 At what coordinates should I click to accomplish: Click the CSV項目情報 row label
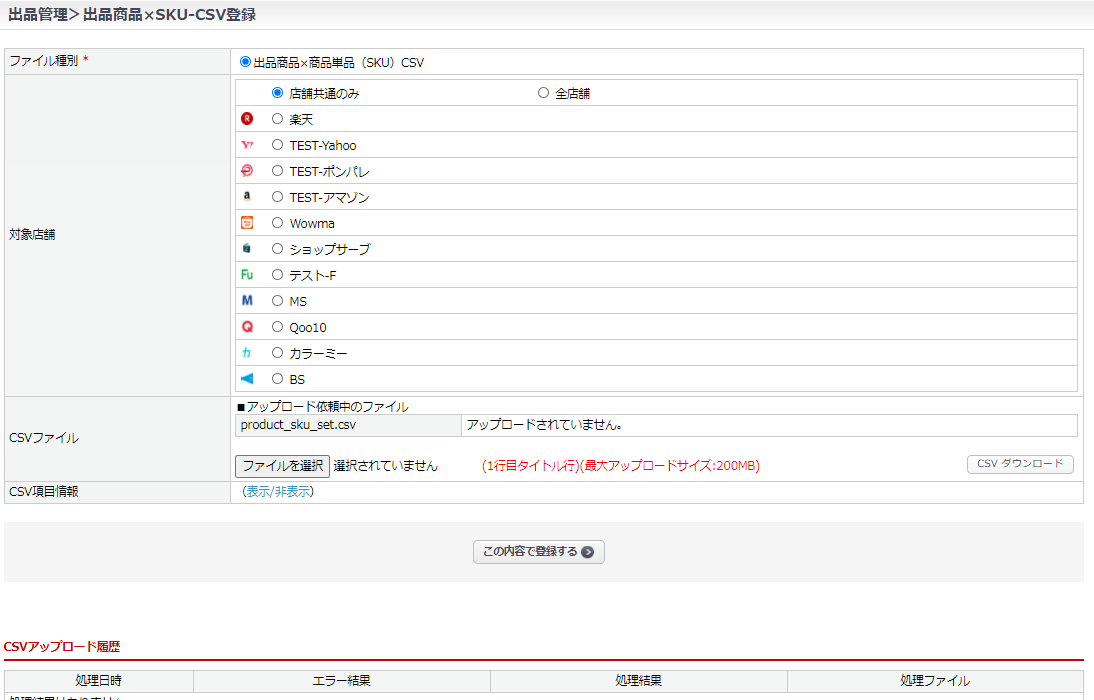pyautogui.click(x=44, y=491)
